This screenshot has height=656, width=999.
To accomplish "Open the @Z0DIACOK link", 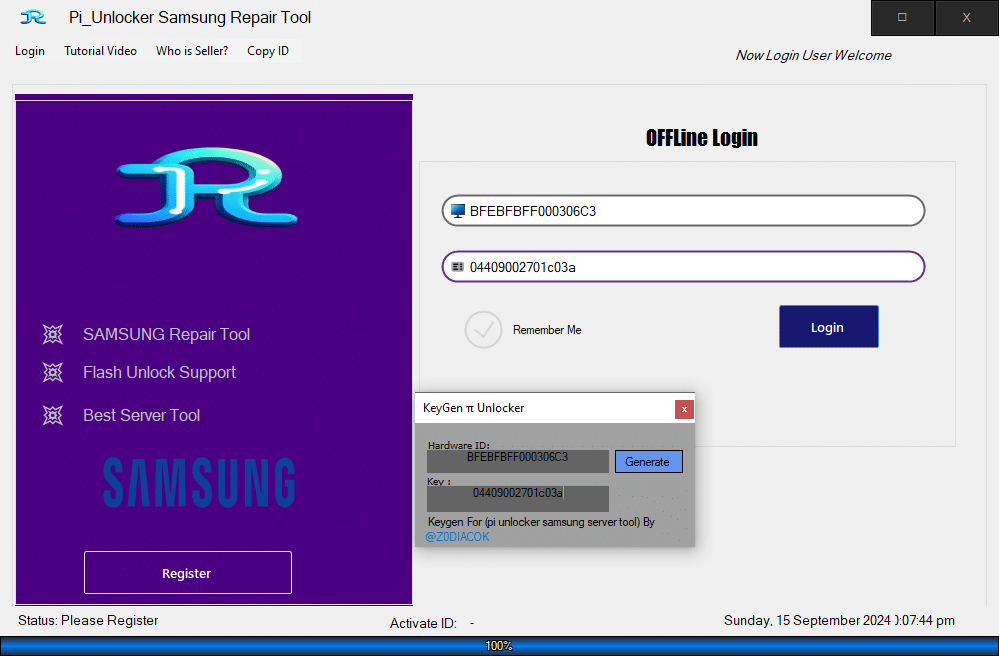I will pyautogui.click(x=458, y=536).
